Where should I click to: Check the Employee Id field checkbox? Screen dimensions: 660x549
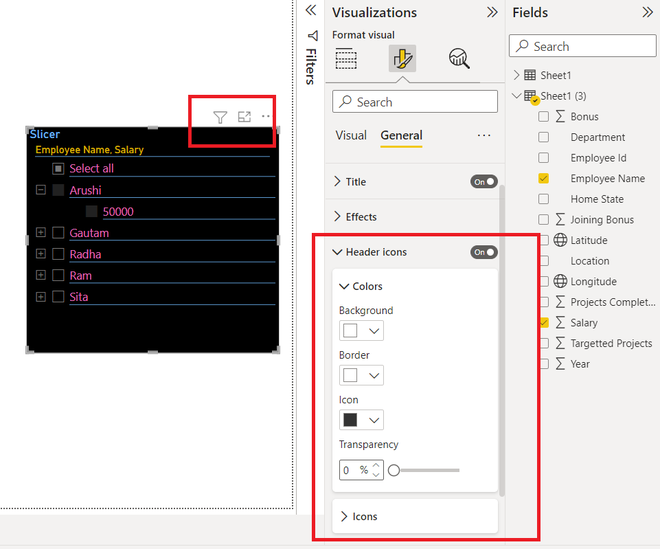(x=543, y=157)
